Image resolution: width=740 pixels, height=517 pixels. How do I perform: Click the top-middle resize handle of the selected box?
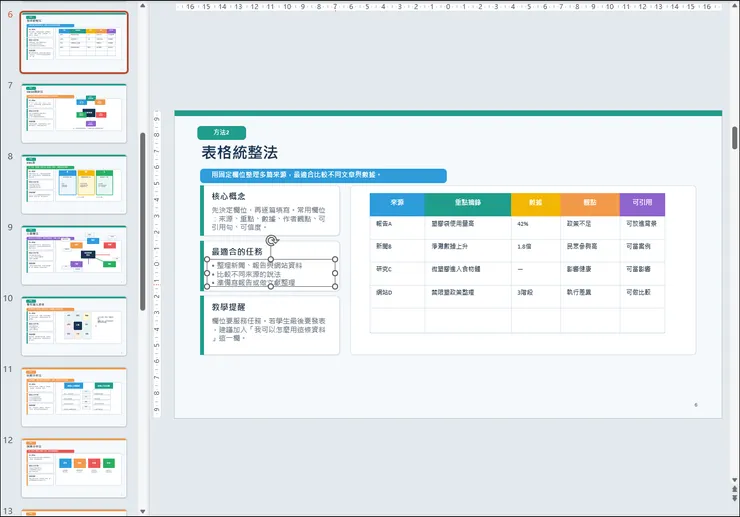(x=271, y=259)
